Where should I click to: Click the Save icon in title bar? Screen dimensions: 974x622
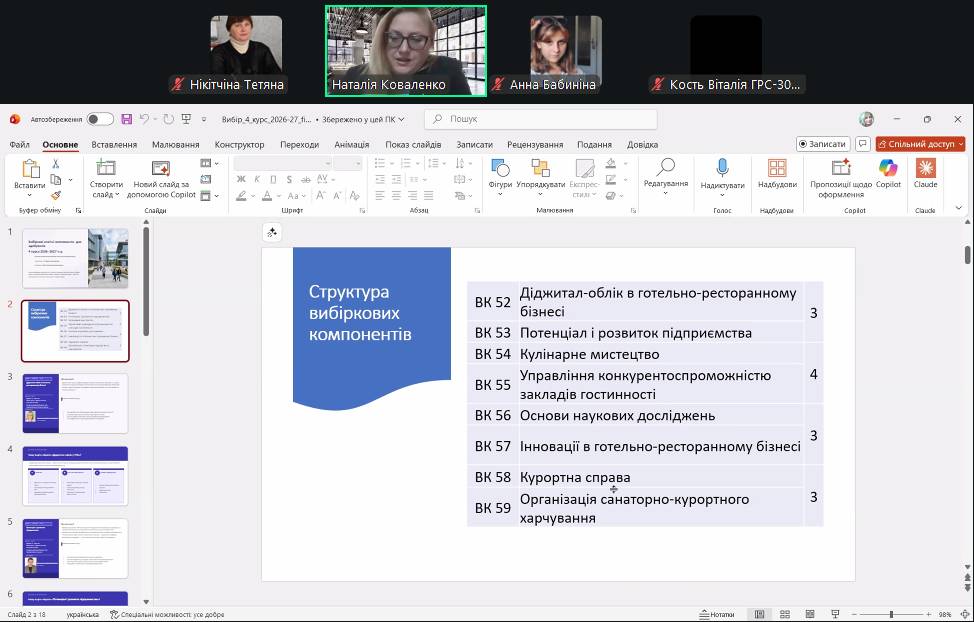click(126, 119)
